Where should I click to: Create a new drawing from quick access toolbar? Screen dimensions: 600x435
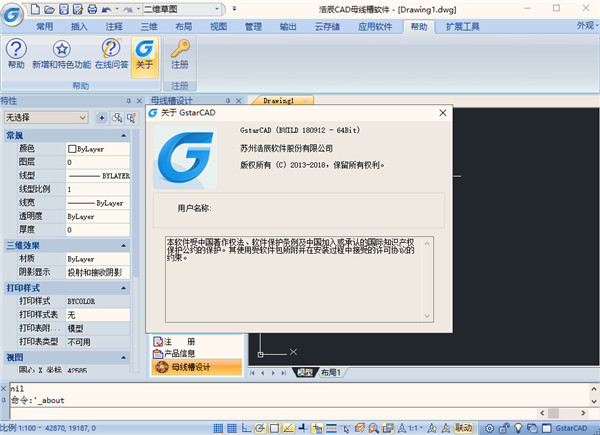(35, 9)
